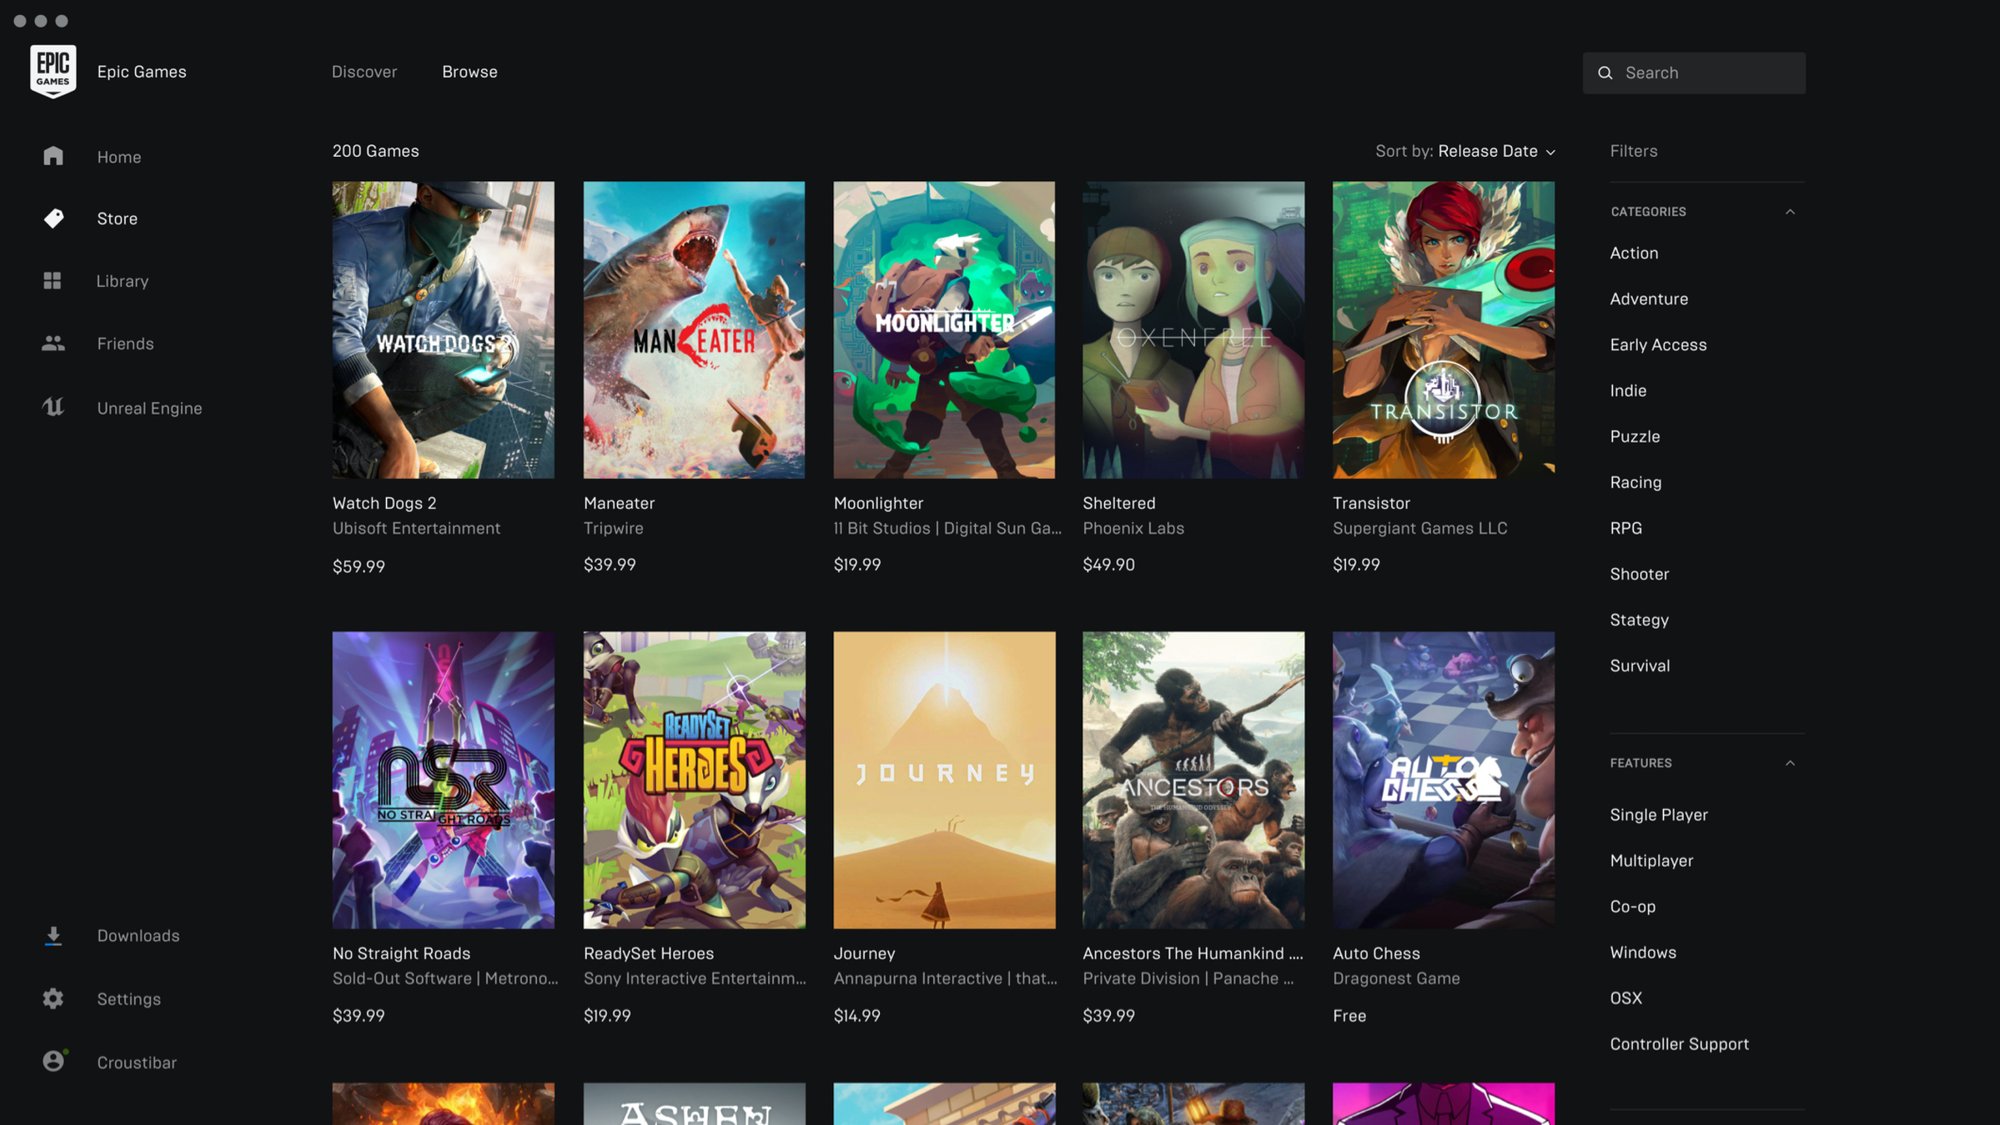Click the Watch Dogs 2 title text
2000x1125 pixels.
pos(384,503)
